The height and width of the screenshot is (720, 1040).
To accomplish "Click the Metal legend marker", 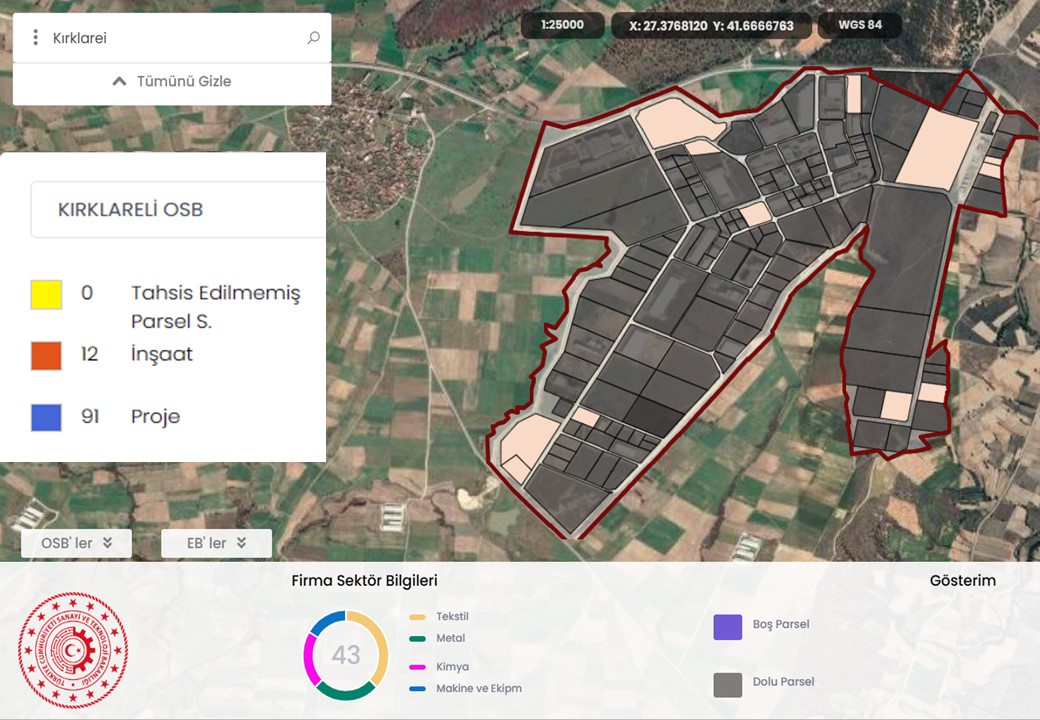I will (418, 639).
